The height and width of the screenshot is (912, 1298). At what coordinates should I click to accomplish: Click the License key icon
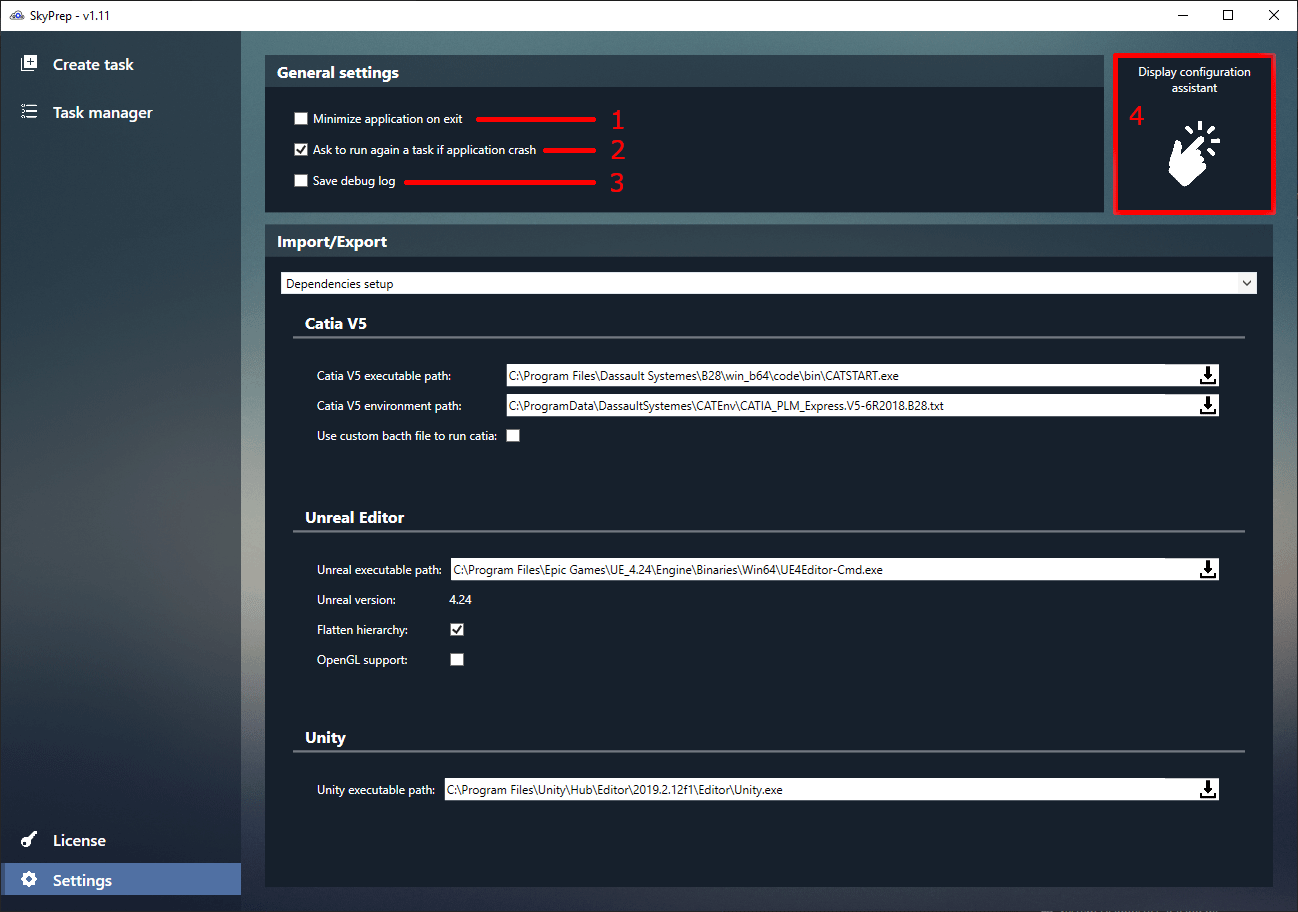(29, 840)
